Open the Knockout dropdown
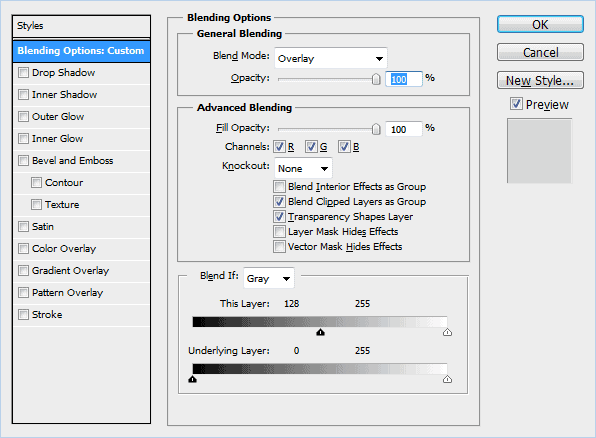This screenshot has height=438, width=596. click(303, 168)
